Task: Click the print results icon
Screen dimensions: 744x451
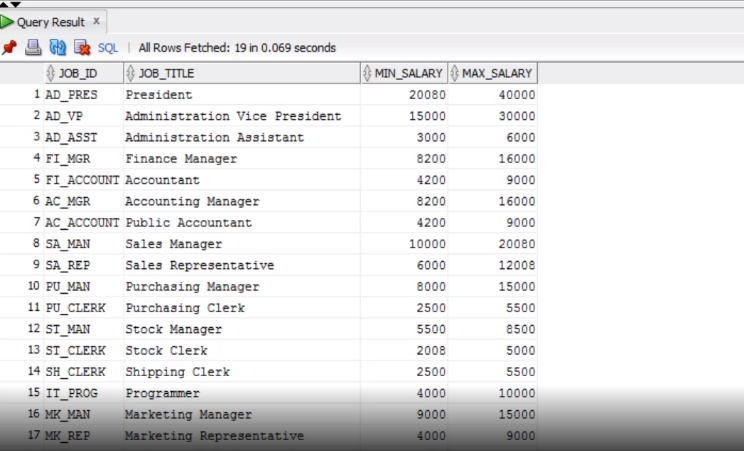Action: click(x=33, y=47)
